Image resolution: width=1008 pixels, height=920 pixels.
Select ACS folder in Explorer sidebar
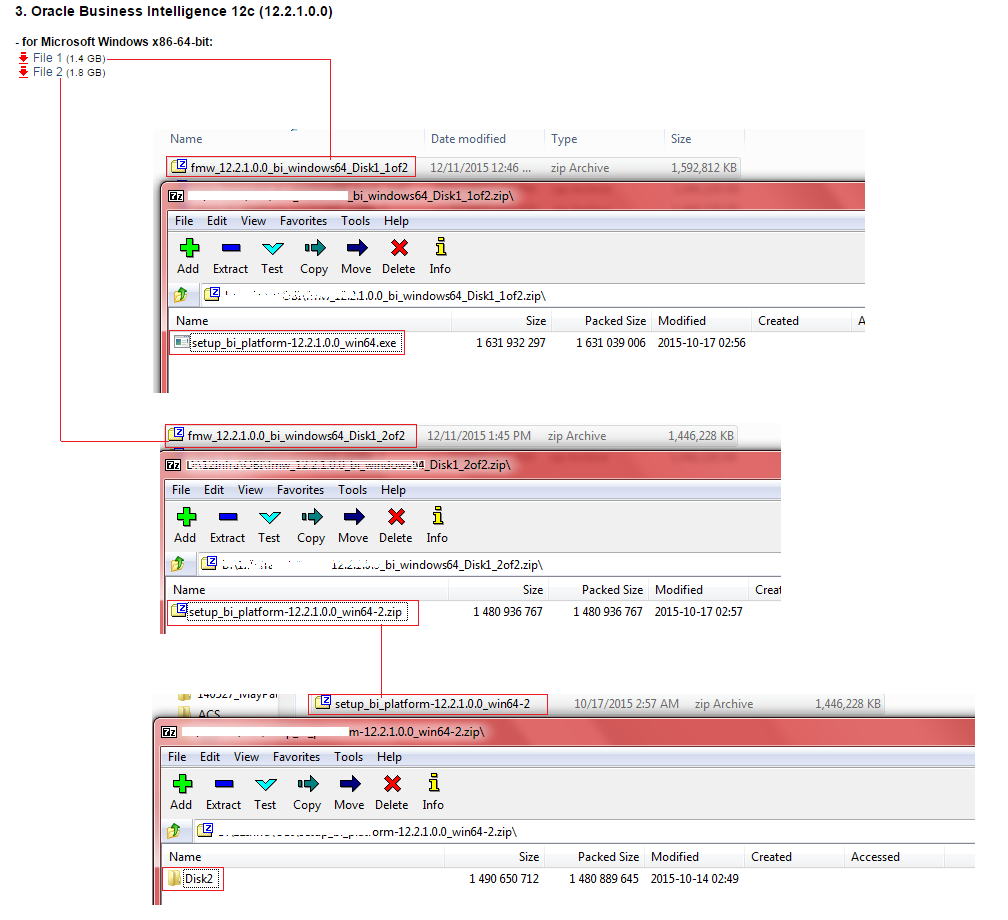201,714
